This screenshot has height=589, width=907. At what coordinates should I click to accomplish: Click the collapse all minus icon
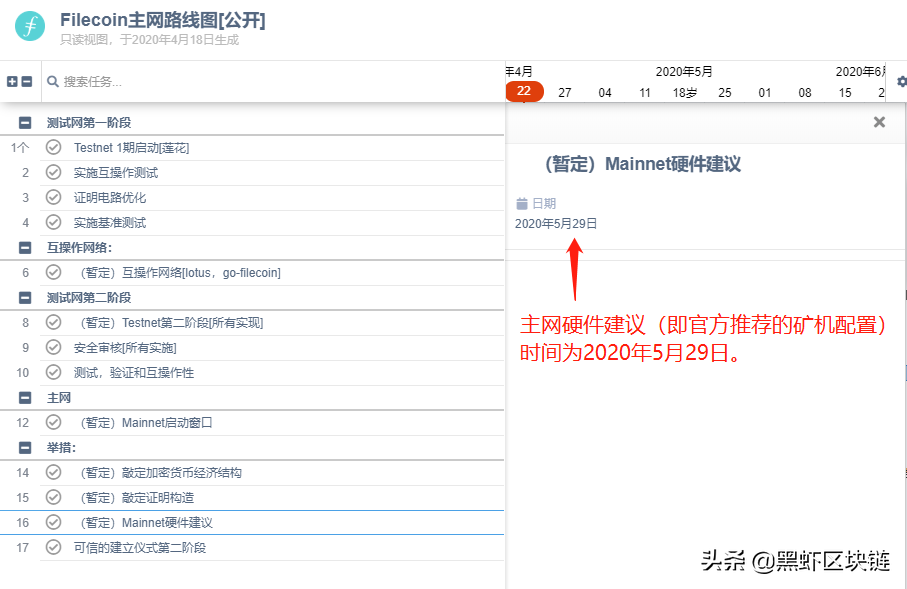27,82
